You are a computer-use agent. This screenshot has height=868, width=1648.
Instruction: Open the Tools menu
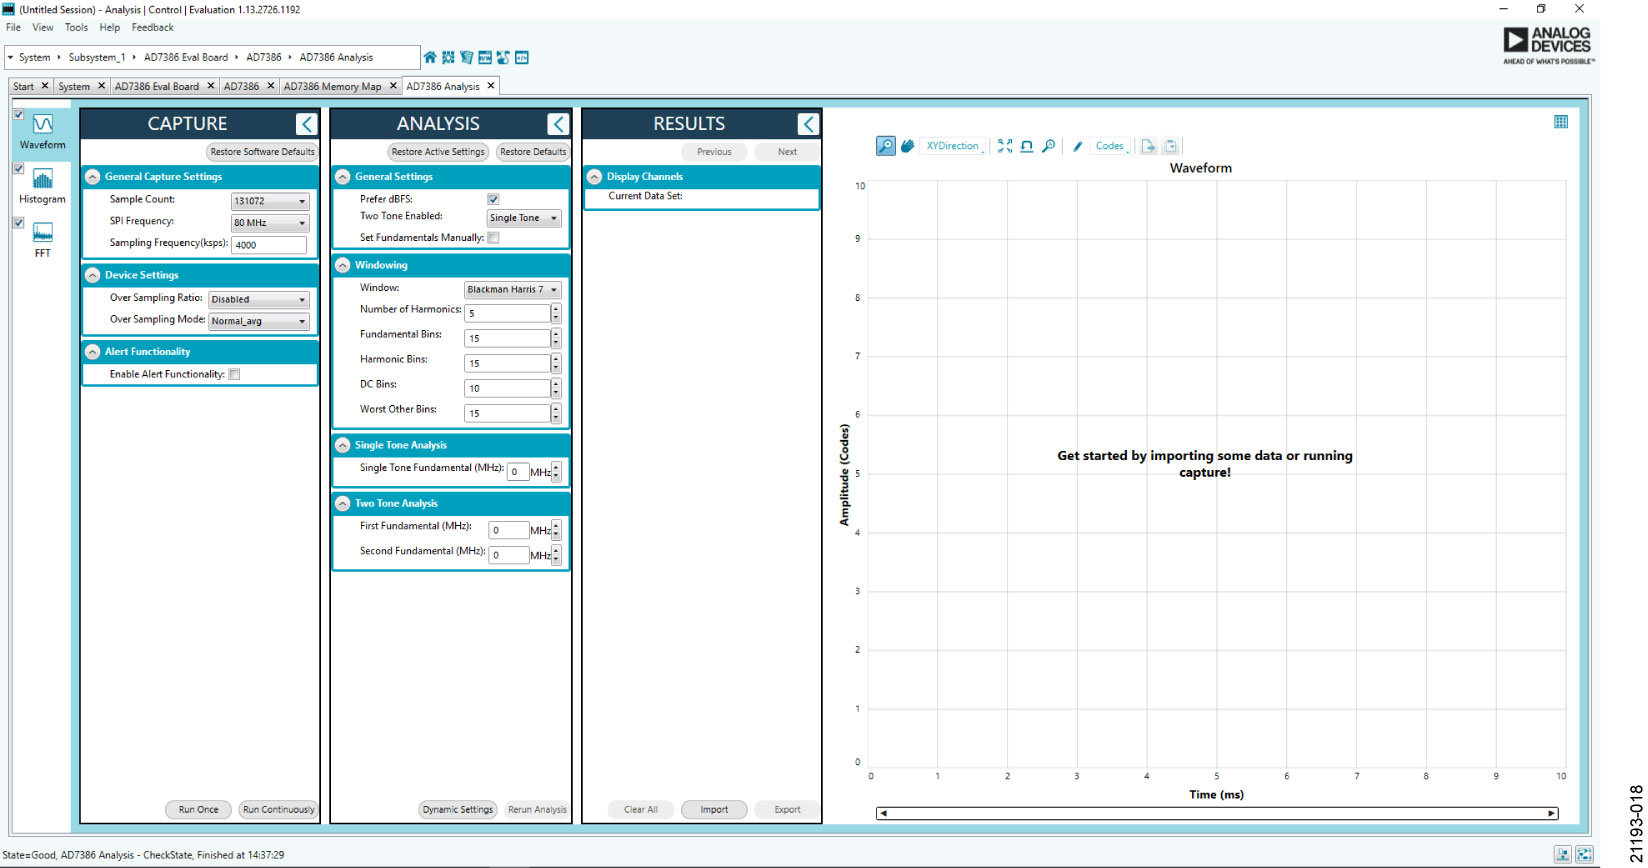coord(76,28)
